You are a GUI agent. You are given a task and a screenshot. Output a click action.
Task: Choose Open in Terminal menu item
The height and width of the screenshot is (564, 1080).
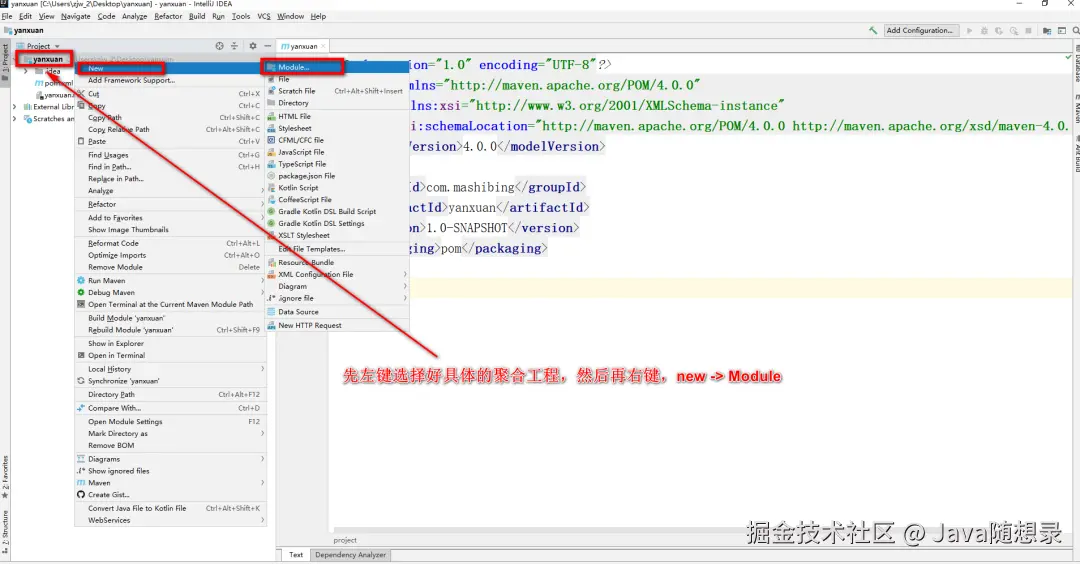(171, 355)
